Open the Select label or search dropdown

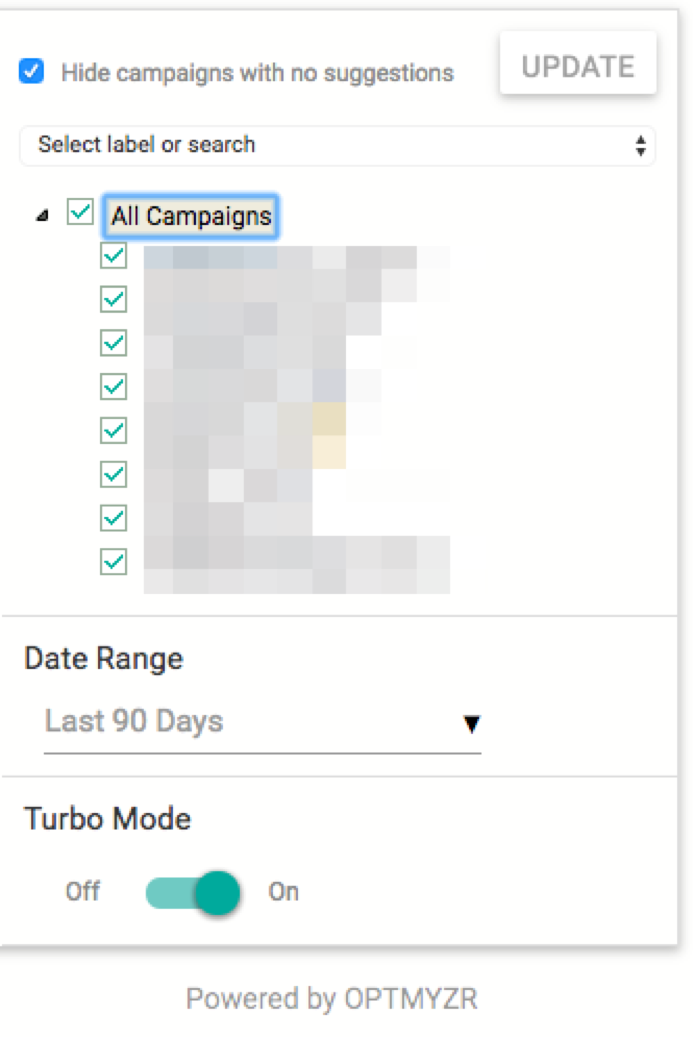coord(337,145)
